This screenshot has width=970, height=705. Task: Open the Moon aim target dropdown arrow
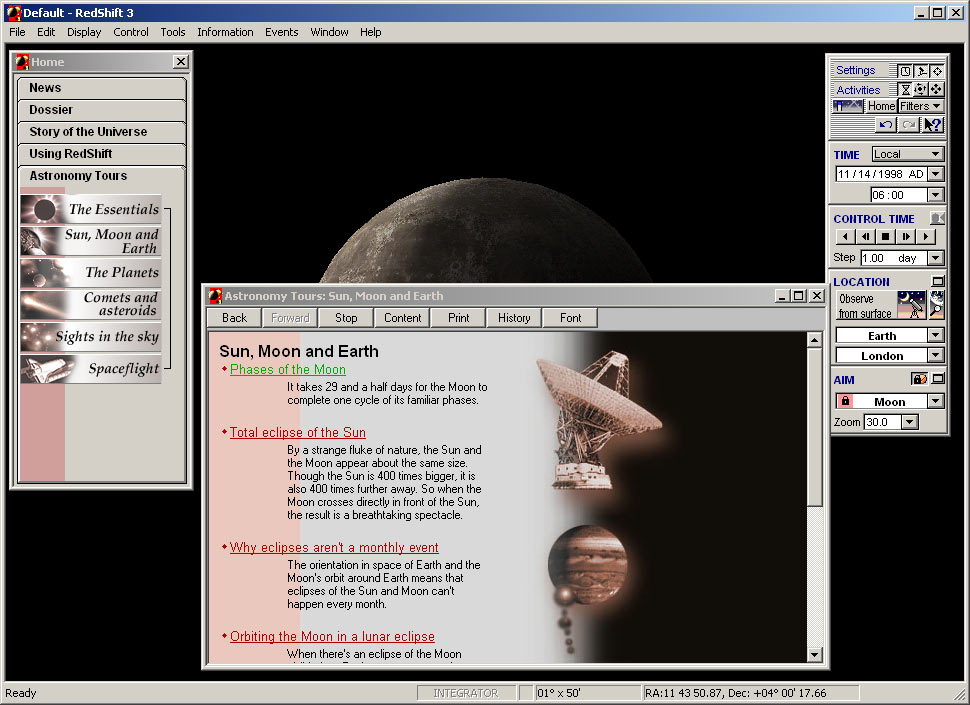[935, 401]
